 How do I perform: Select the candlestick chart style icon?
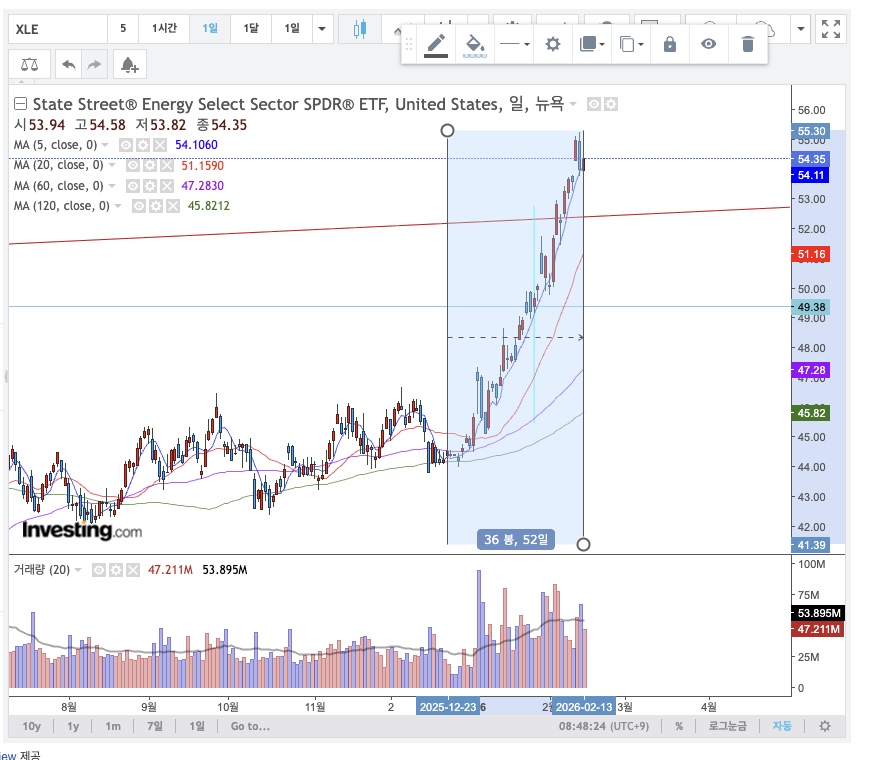click(x=360, y=29)
